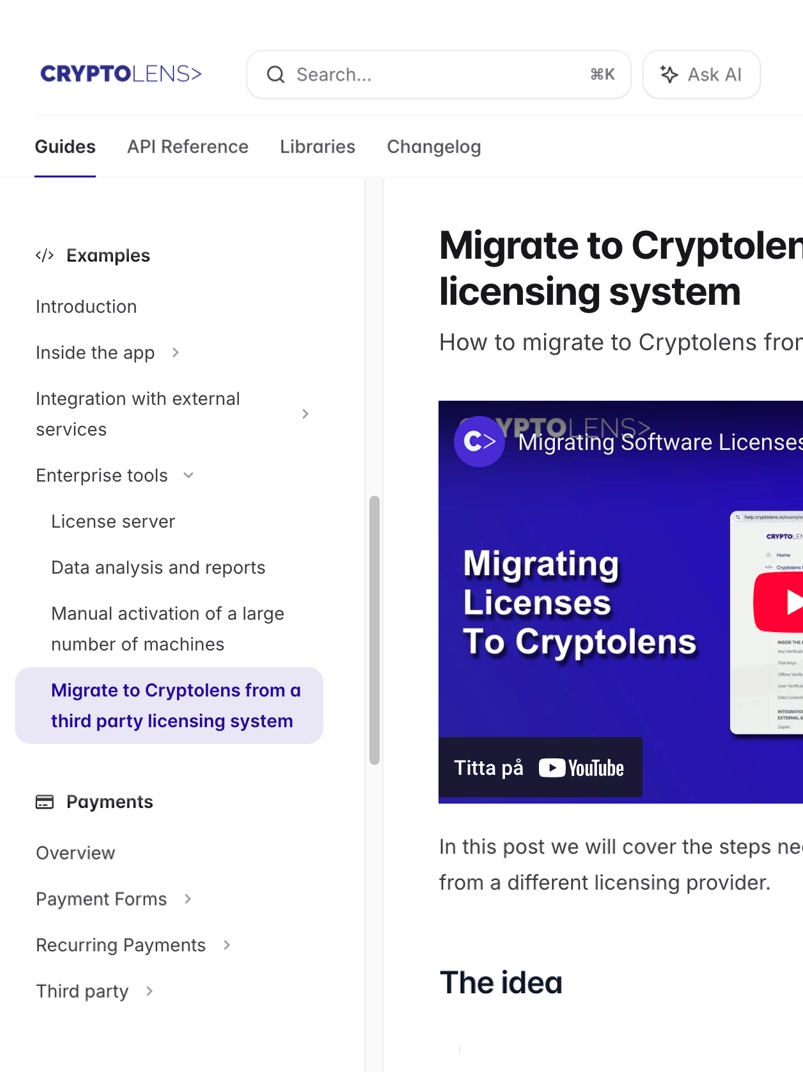Click the search magnifier icon

point(275,75)
